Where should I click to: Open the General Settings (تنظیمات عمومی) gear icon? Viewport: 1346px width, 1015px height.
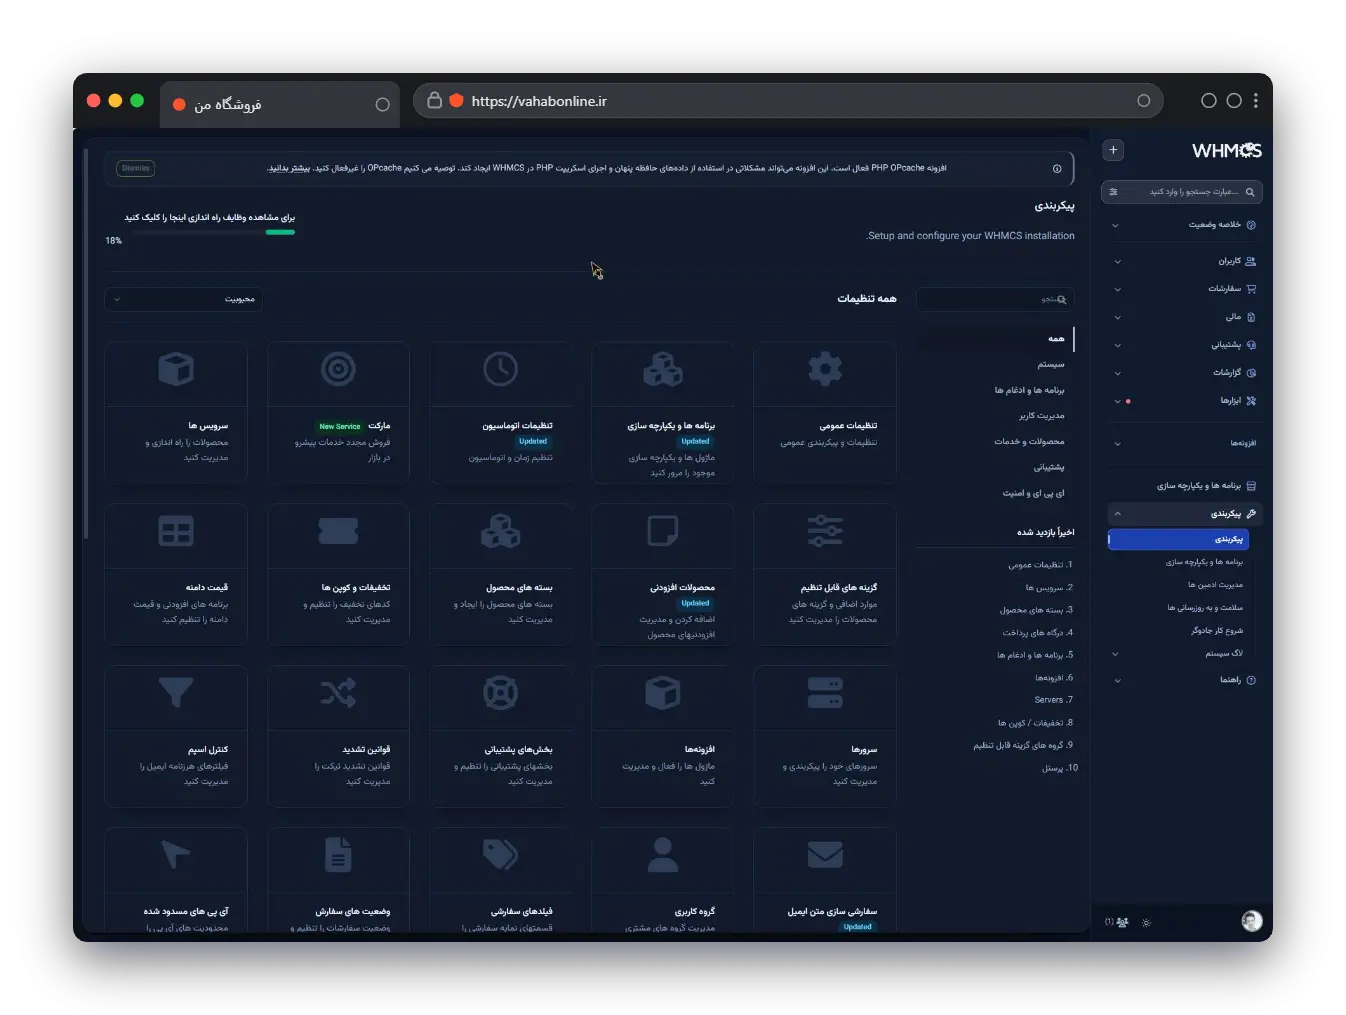(x=825, y=369)
